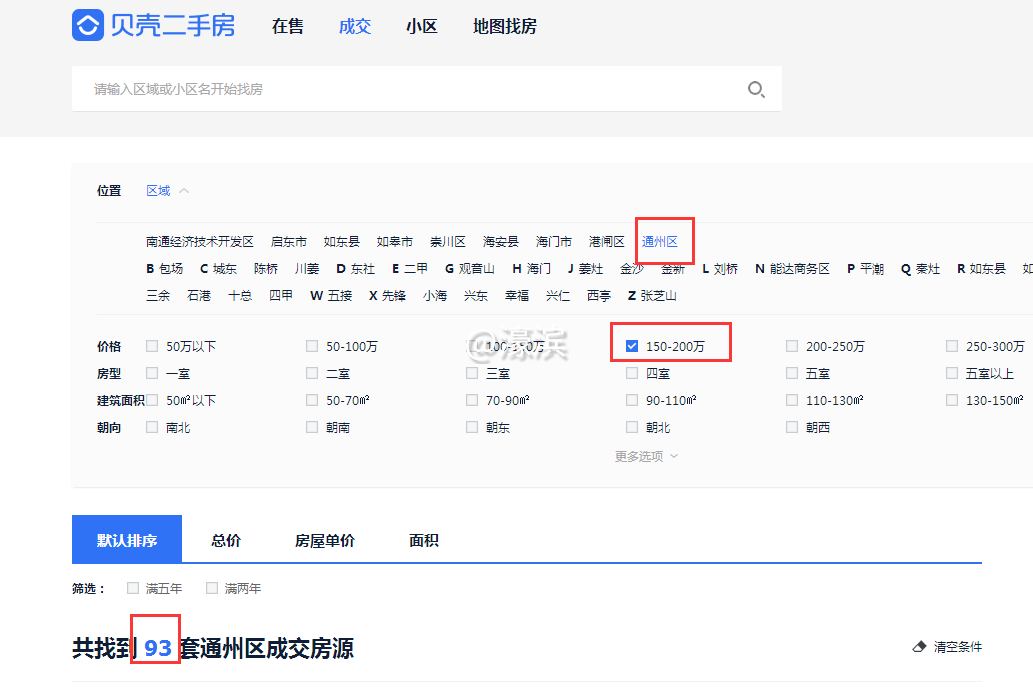Screen dimensions: 1033x687
Task: Check the 满五年 filter option
Action: [131, 588]
